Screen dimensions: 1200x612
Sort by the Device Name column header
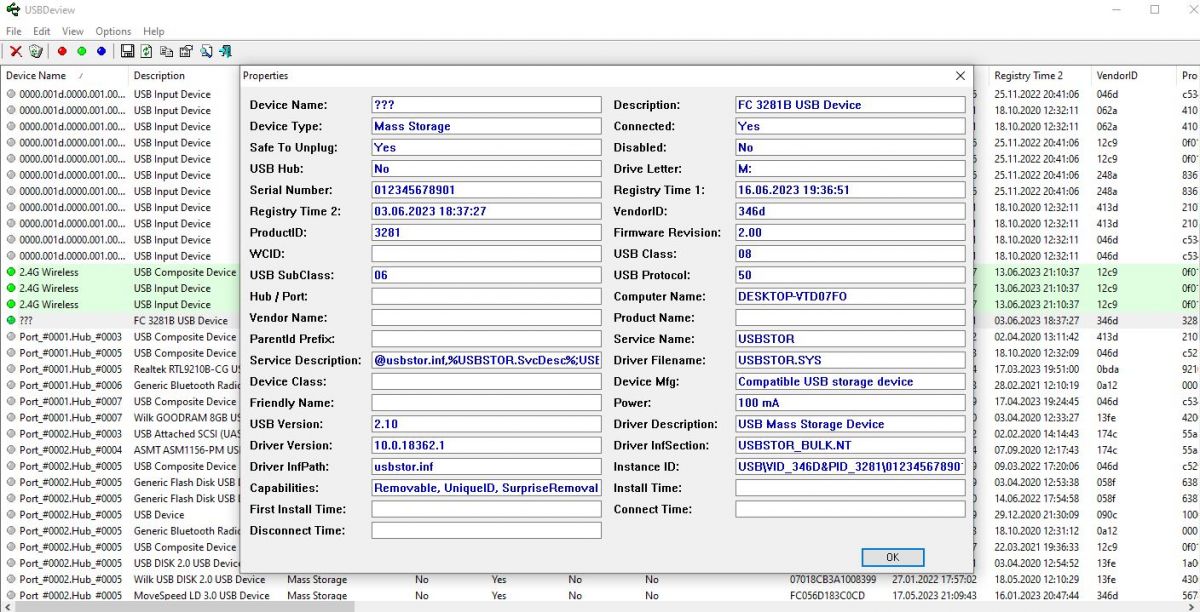click(x=64, y=75)
